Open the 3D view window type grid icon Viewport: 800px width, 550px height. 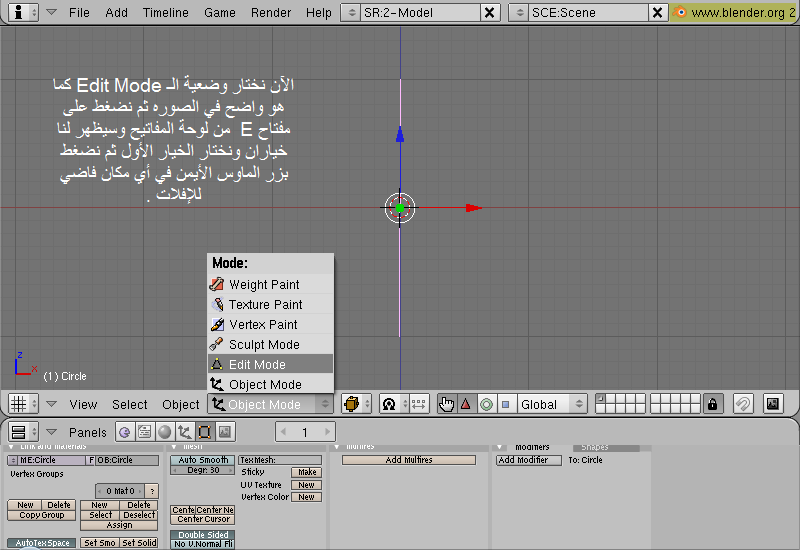pos(23,404)
